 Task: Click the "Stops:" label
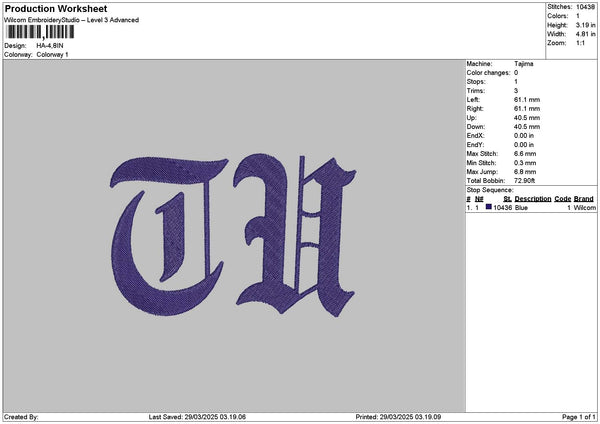[x=476, y=82]
